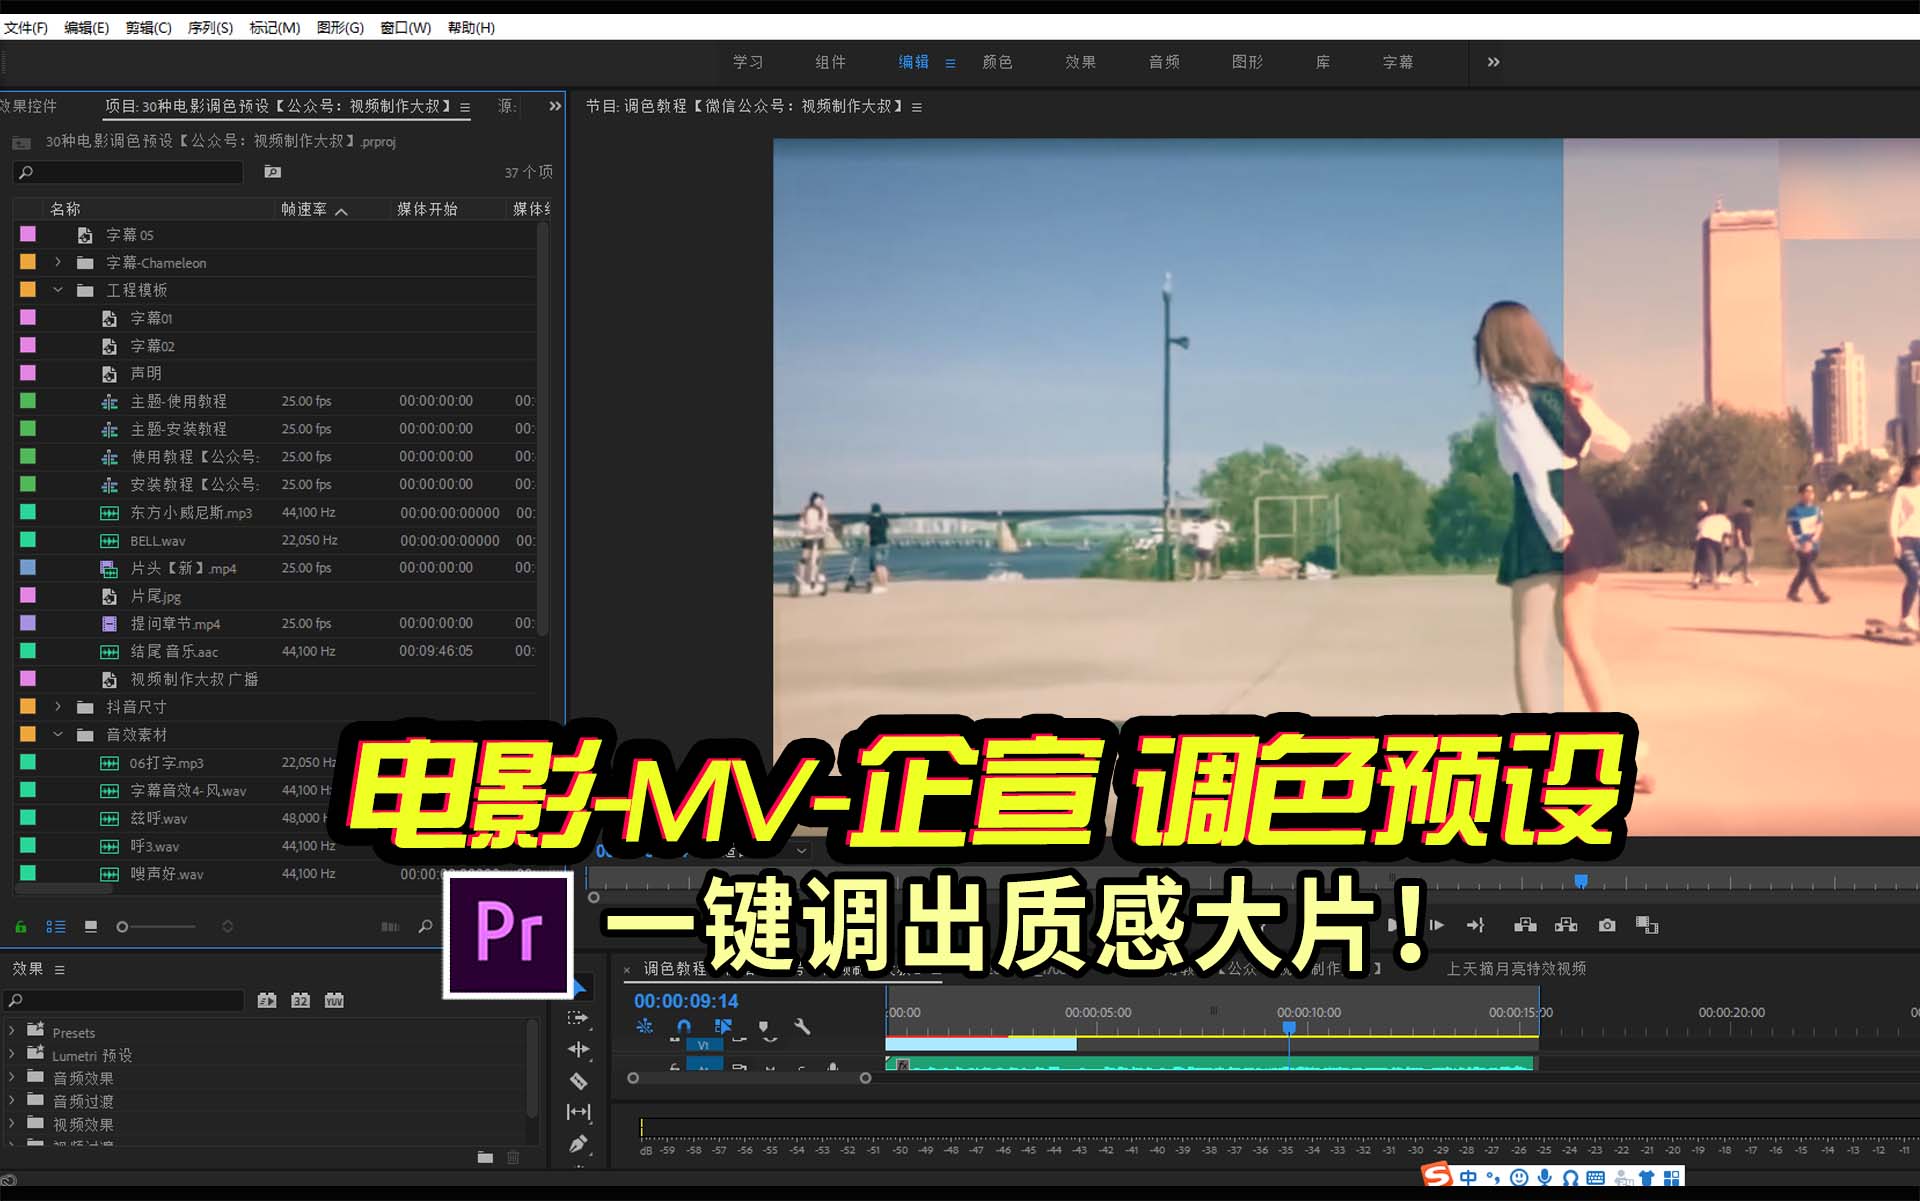Collapse the 工程模板 bin
1920x1201 pixels.
coord(58,290)
